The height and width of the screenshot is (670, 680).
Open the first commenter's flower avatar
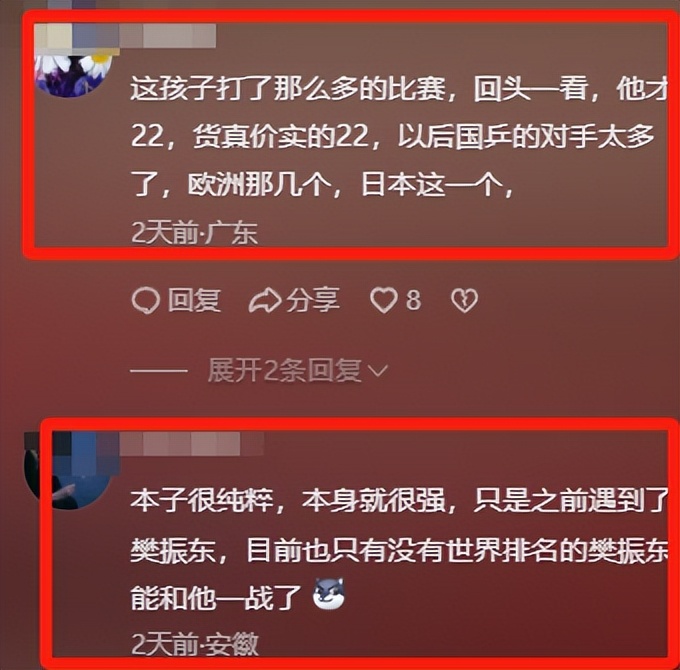point(73,72)
